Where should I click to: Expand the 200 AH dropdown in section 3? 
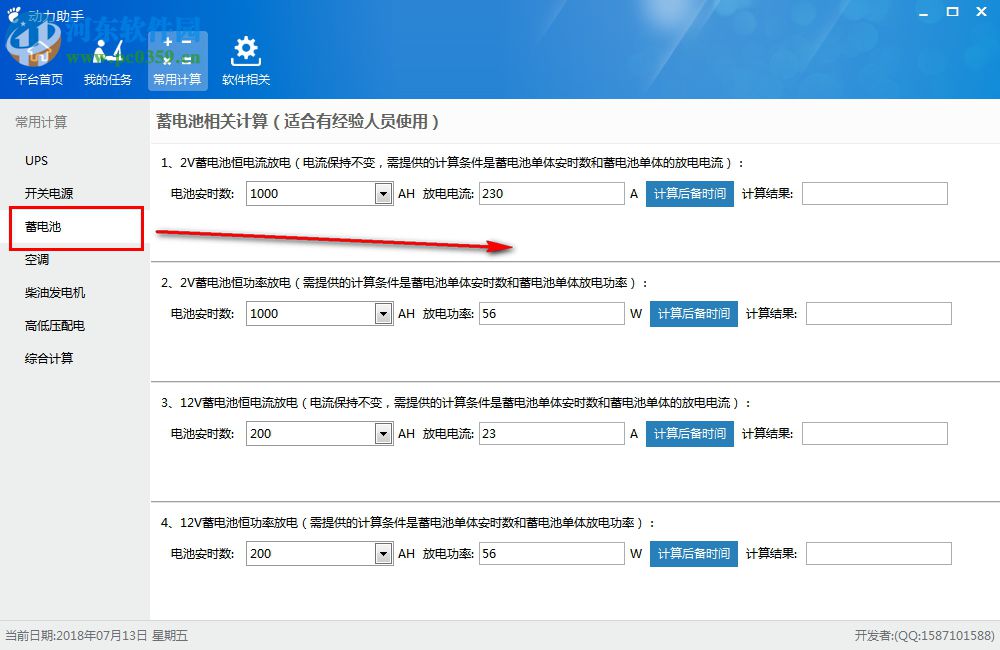(381, 433)
